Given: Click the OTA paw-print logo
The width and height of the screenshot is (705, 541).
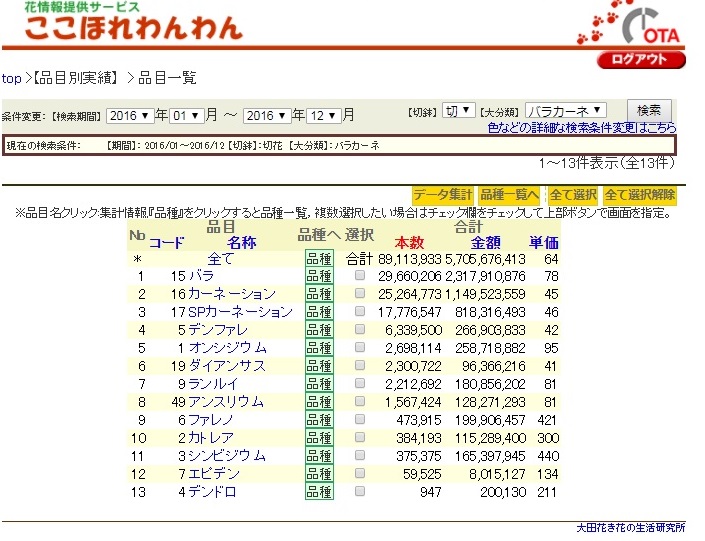Looking at the screenshot, I should tap(629, 22).
